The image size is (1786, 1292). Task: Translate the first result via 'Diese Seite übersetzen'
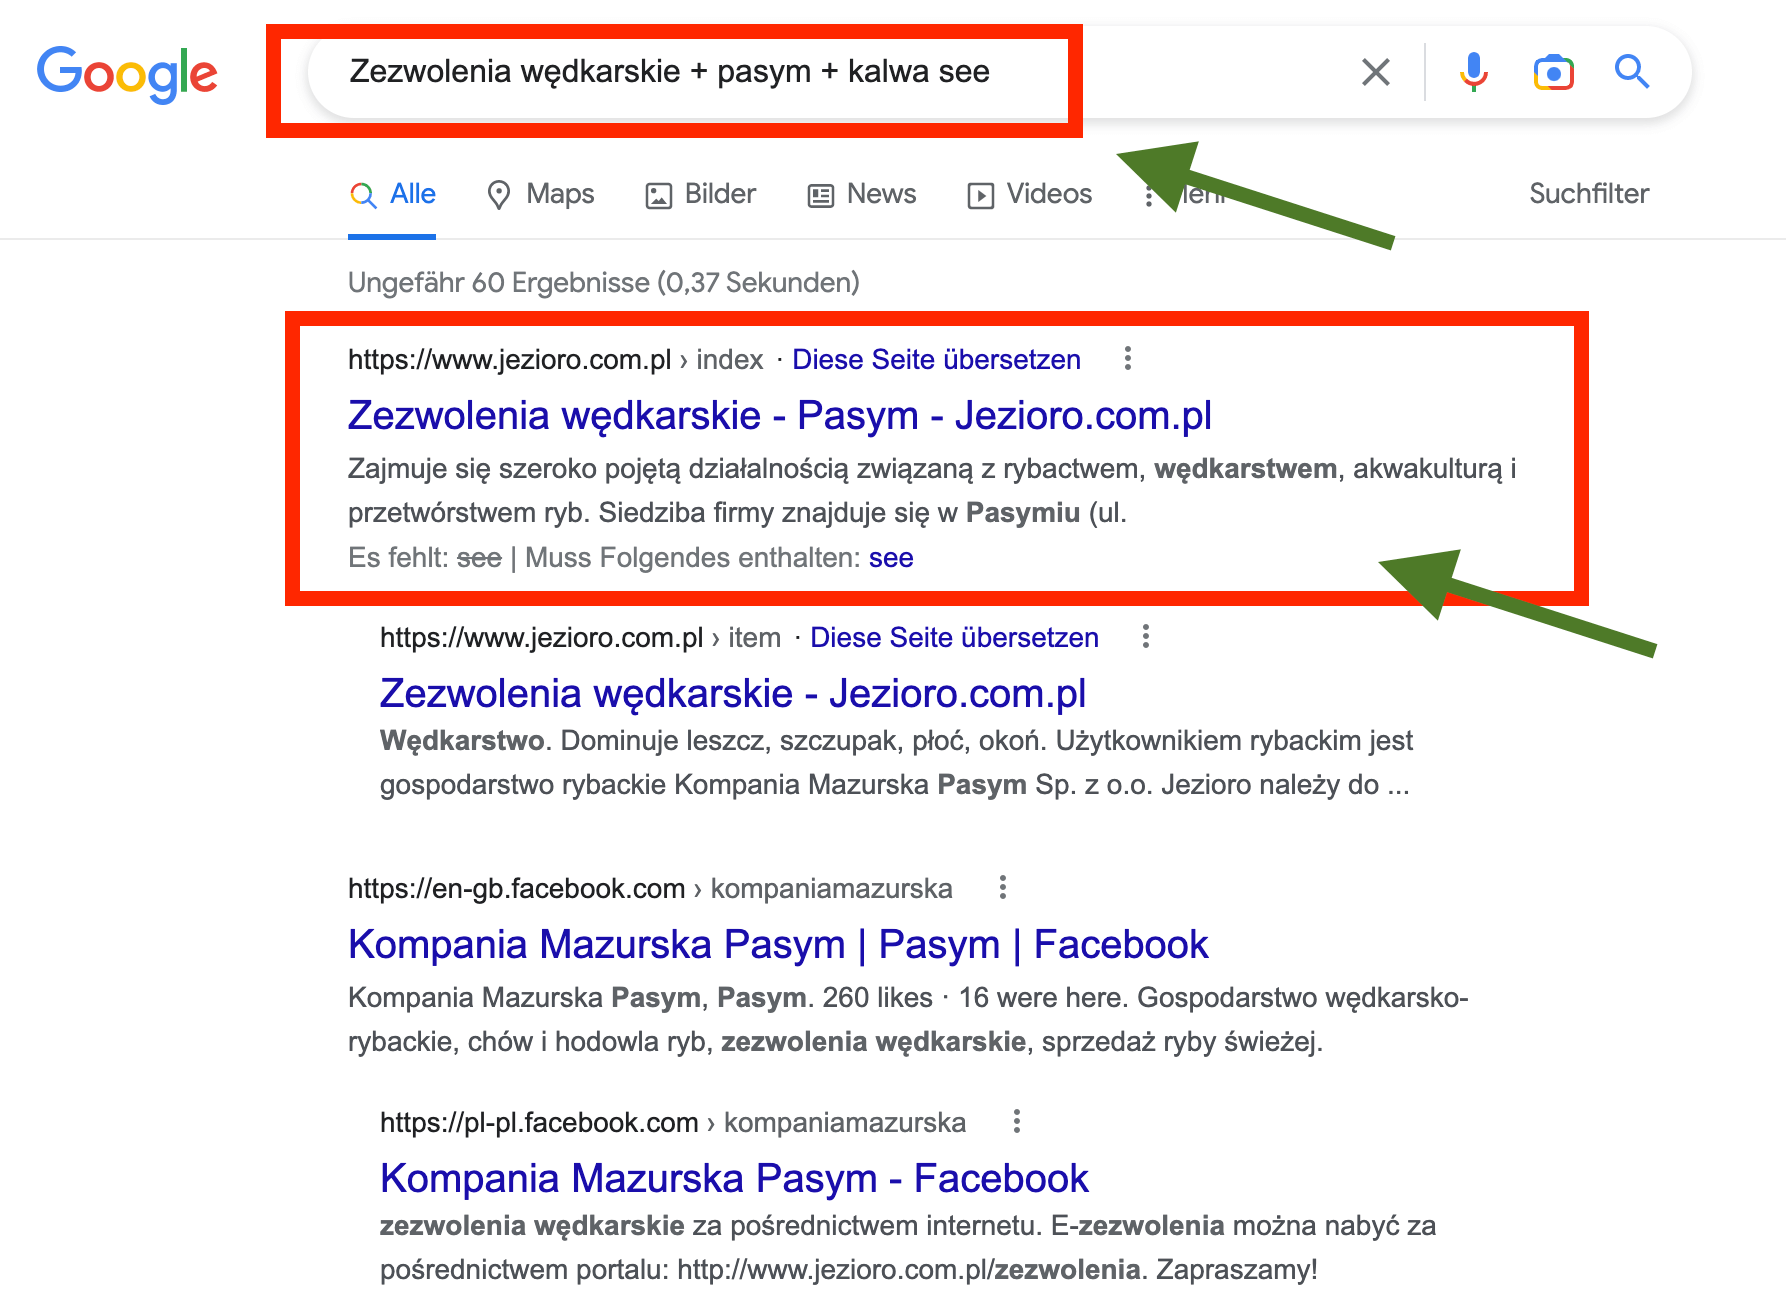tap(936, 360)
